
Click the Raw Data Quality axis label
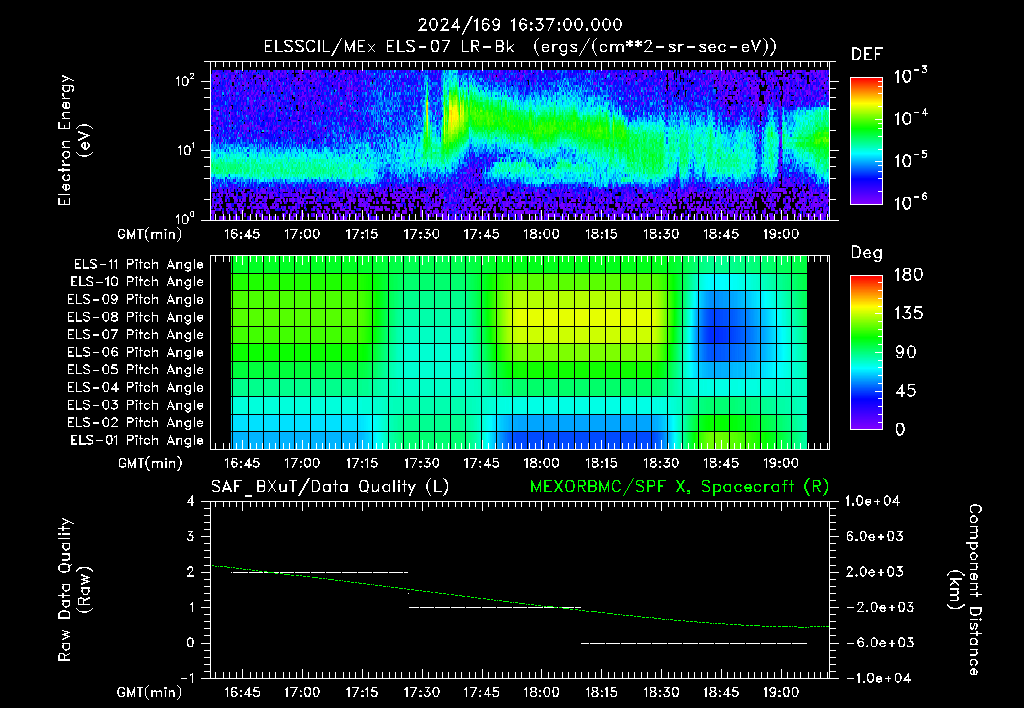coord(74,590)
